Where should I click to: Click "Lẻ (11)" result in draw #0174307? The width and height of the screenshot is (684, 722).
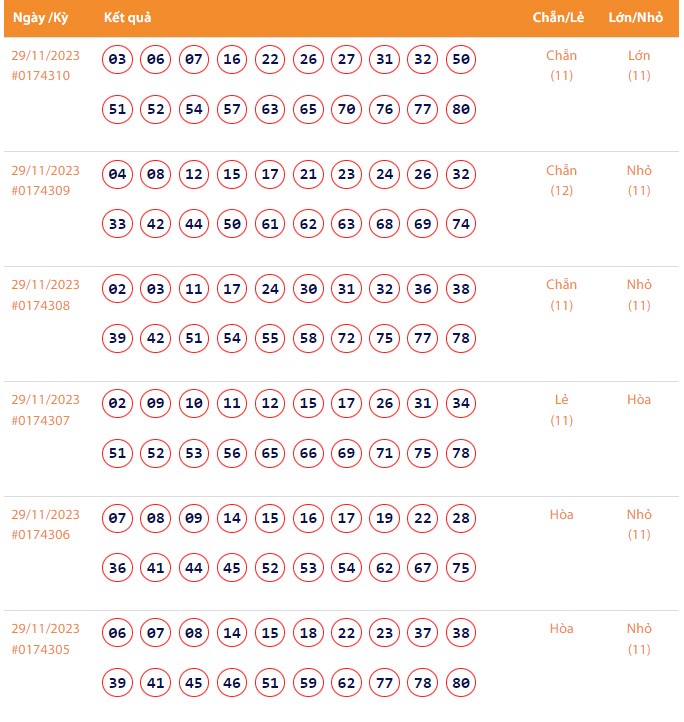[x=562, y=410]
